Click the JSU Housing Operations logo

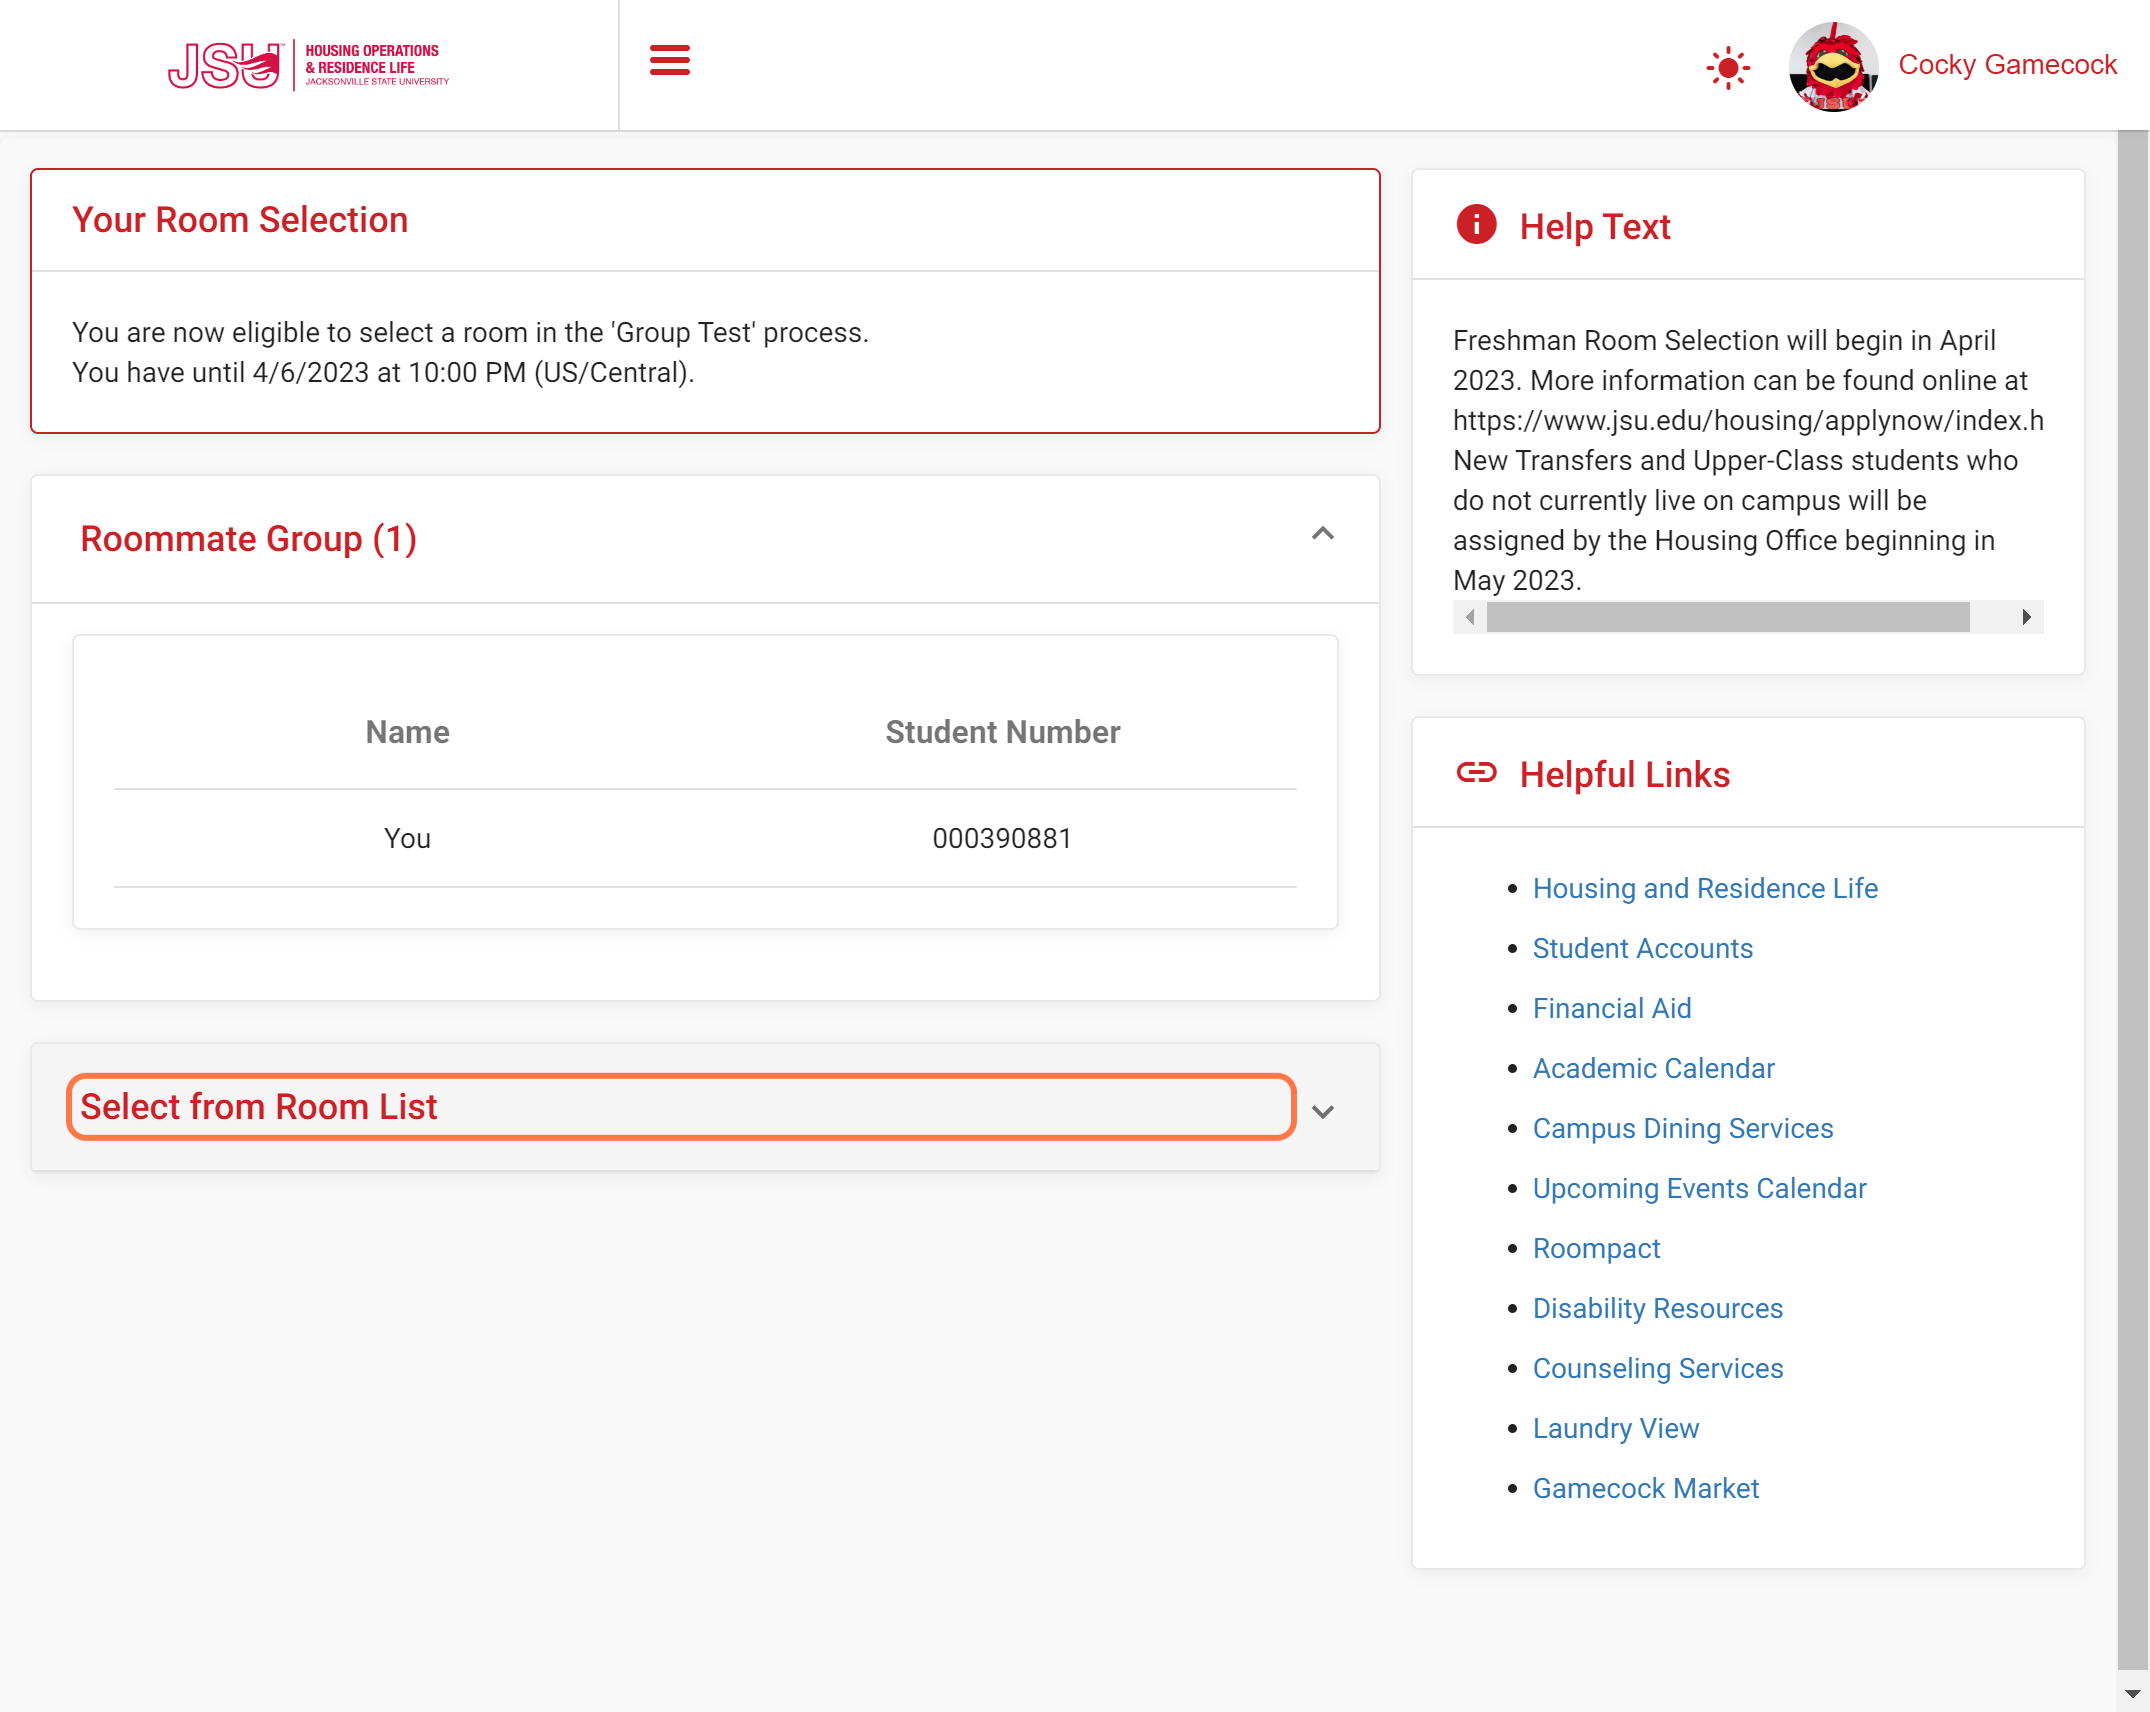(308, 65)
